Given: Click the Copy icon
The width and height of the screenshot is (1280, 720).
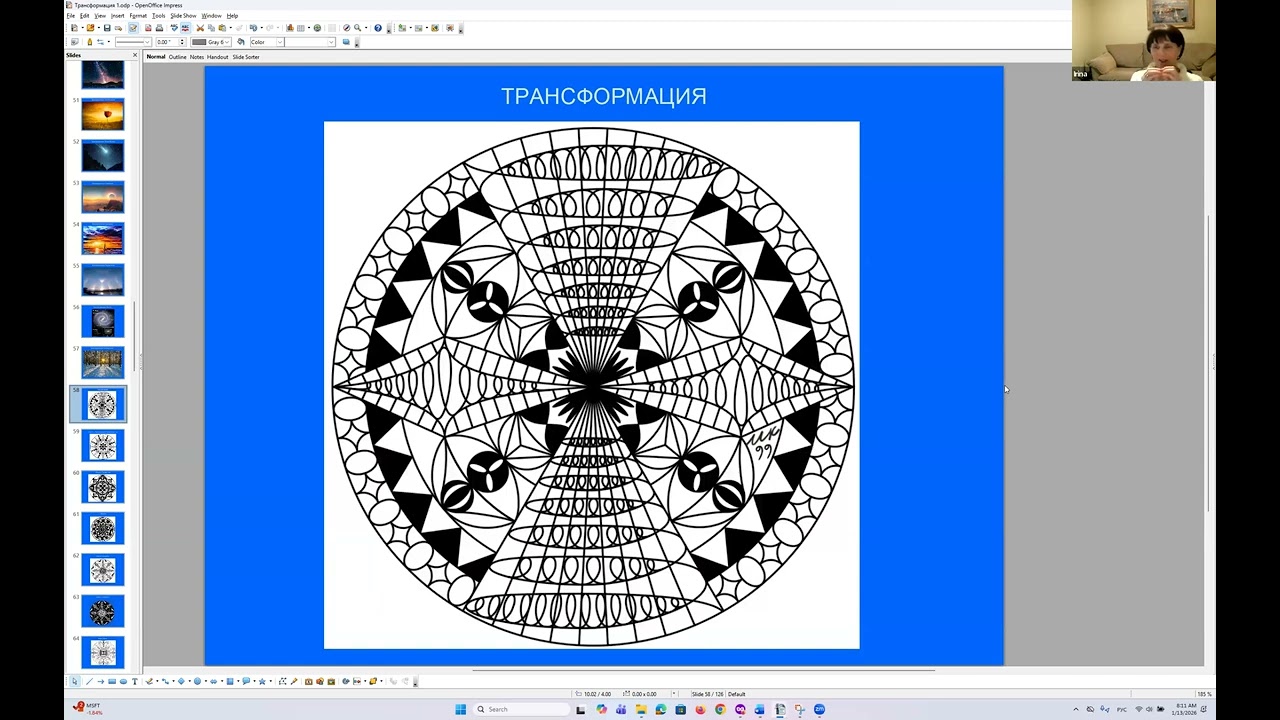Looking at the screenshot, I should (x=211, y=28).
